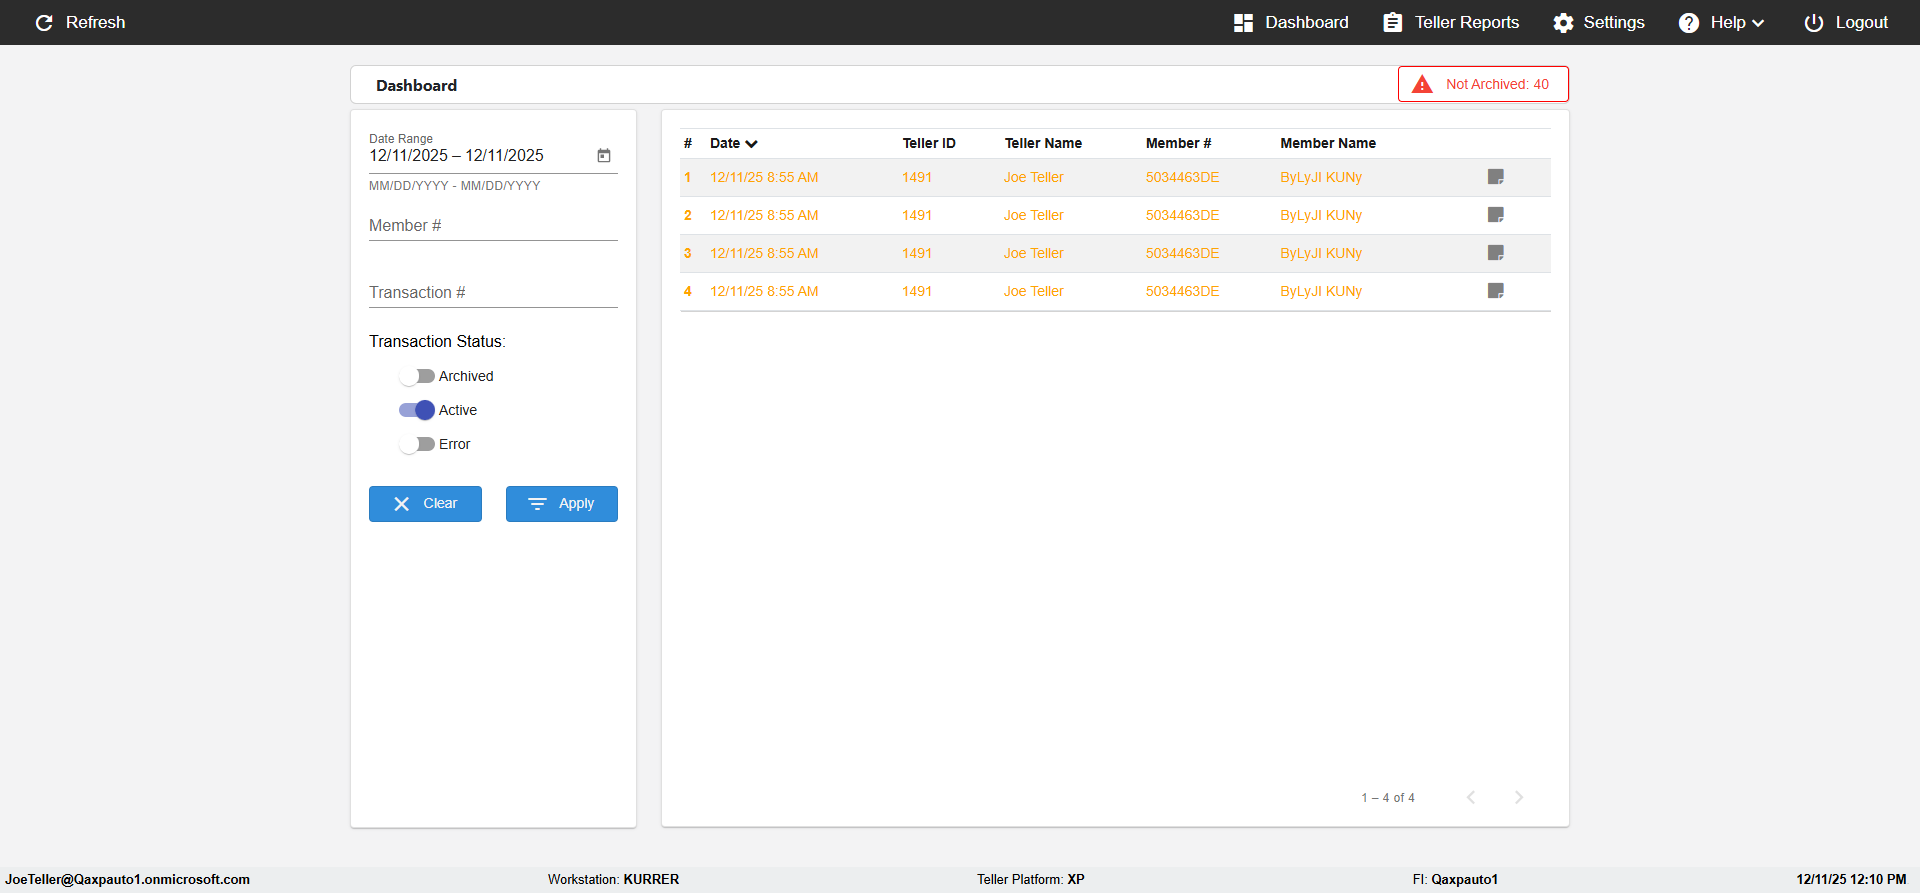
Task: Click the Refresh icon in top bar
Action: (44, 22)
